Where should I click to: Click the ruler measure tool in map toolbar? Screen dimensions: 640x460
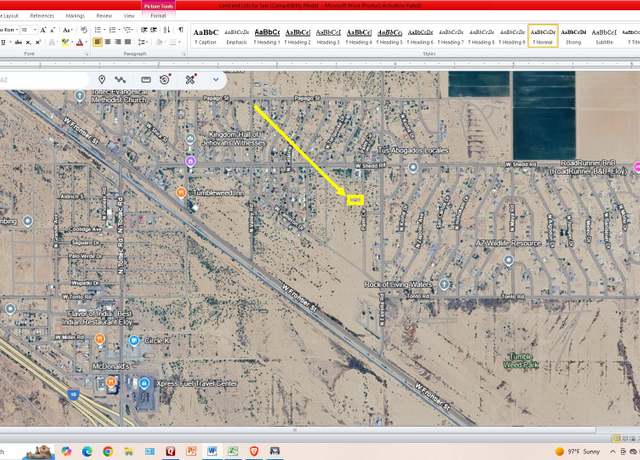(146, 80)
